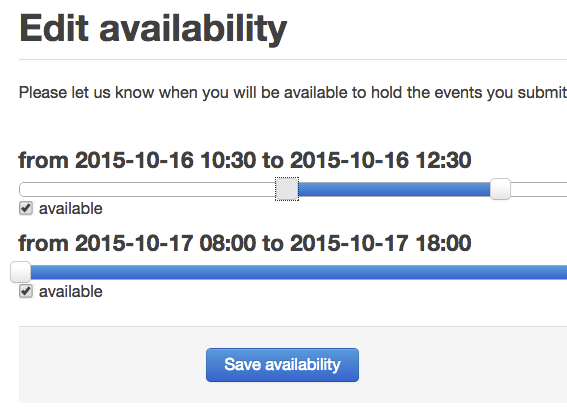The image size is (567, 409).
Task: Select the end handle of October 16 slider
Action: pos(500,189)
